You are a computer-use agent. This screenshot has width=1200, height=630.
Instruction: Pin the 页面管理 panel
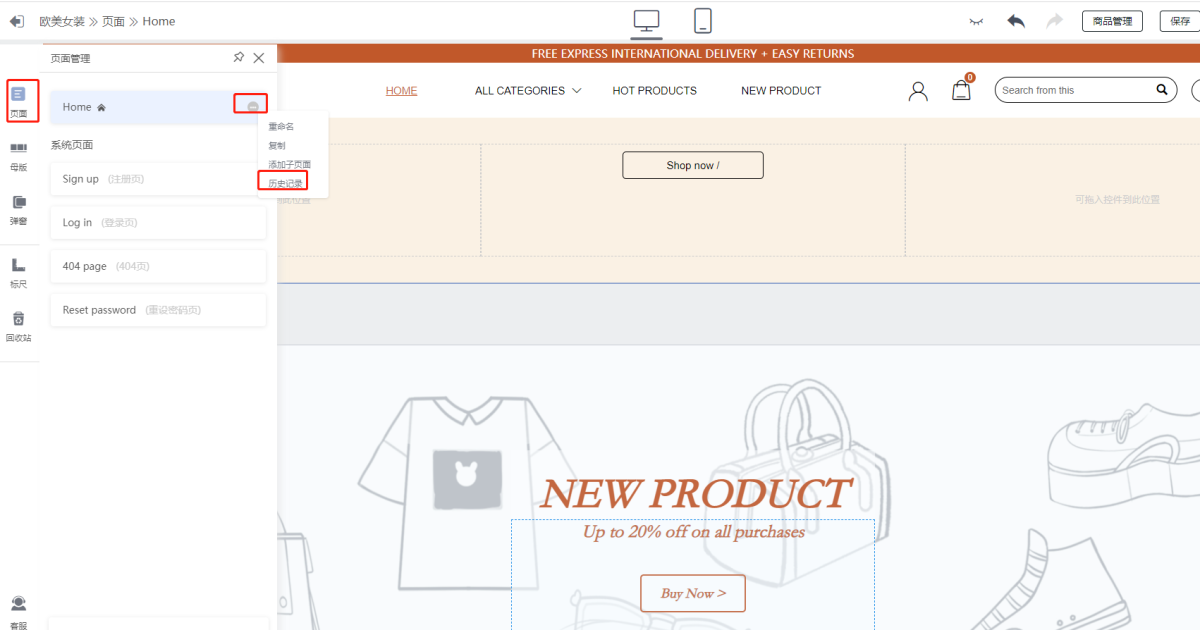point(238,58)
